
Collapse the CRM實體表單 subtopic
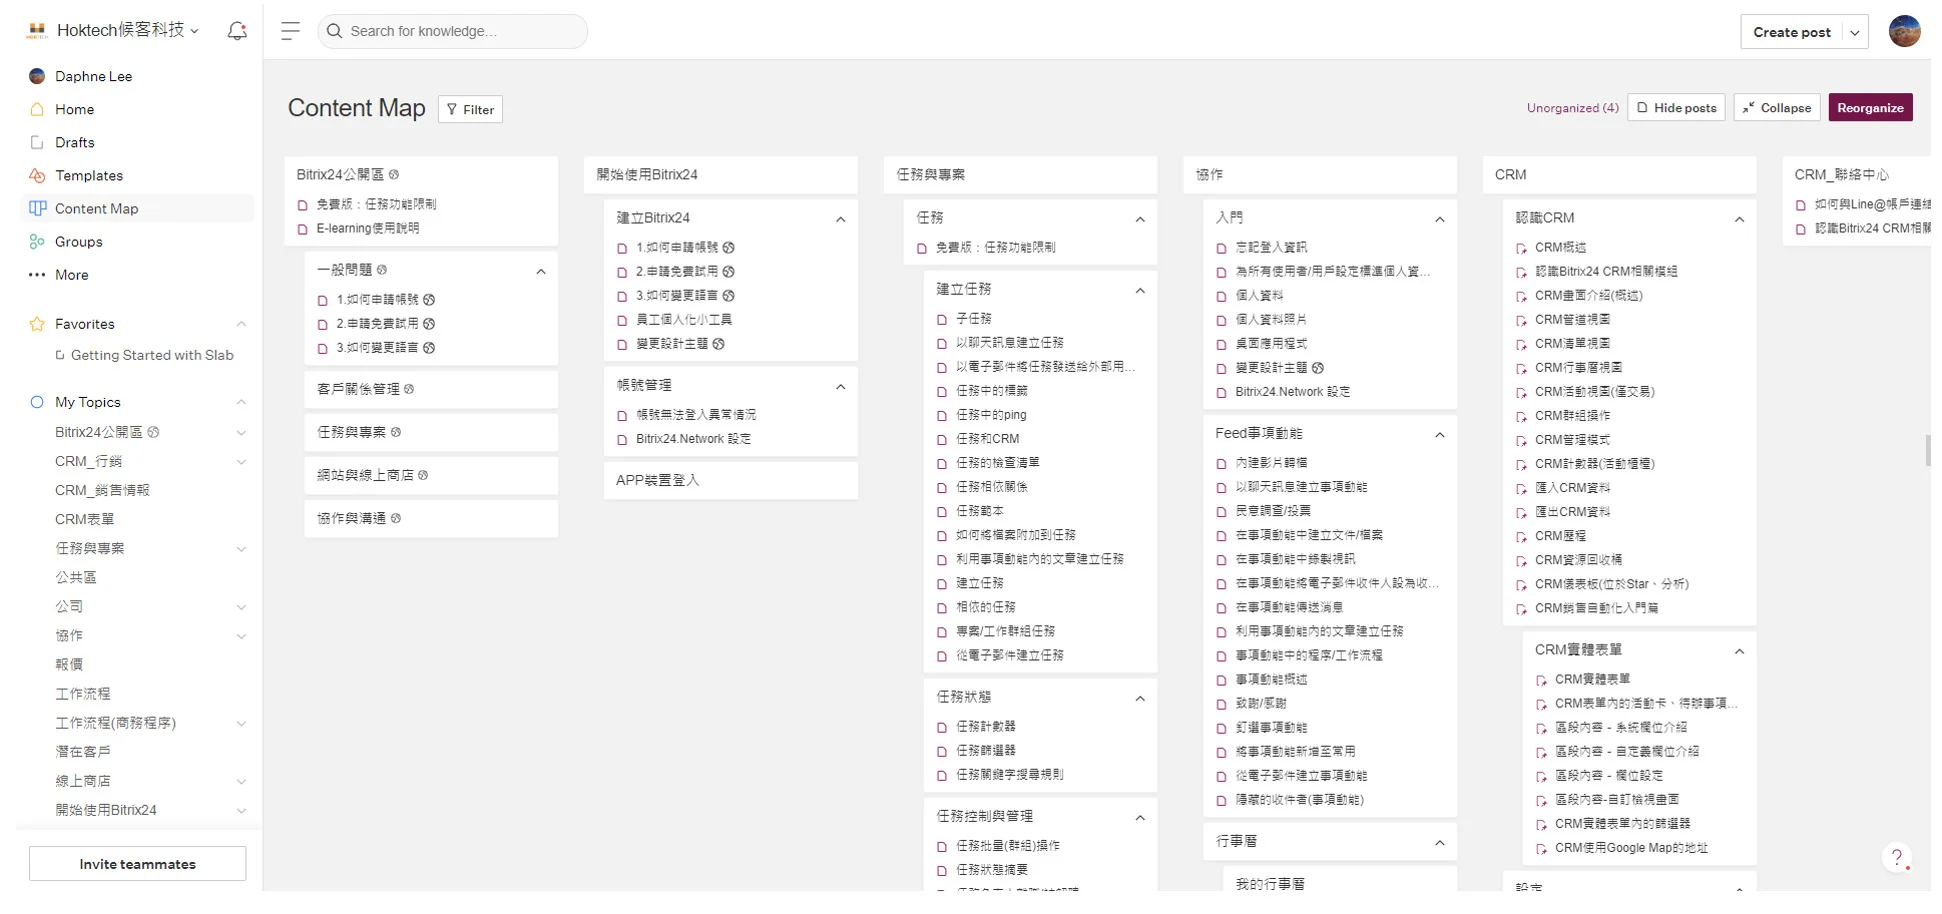click(1739, 651)
